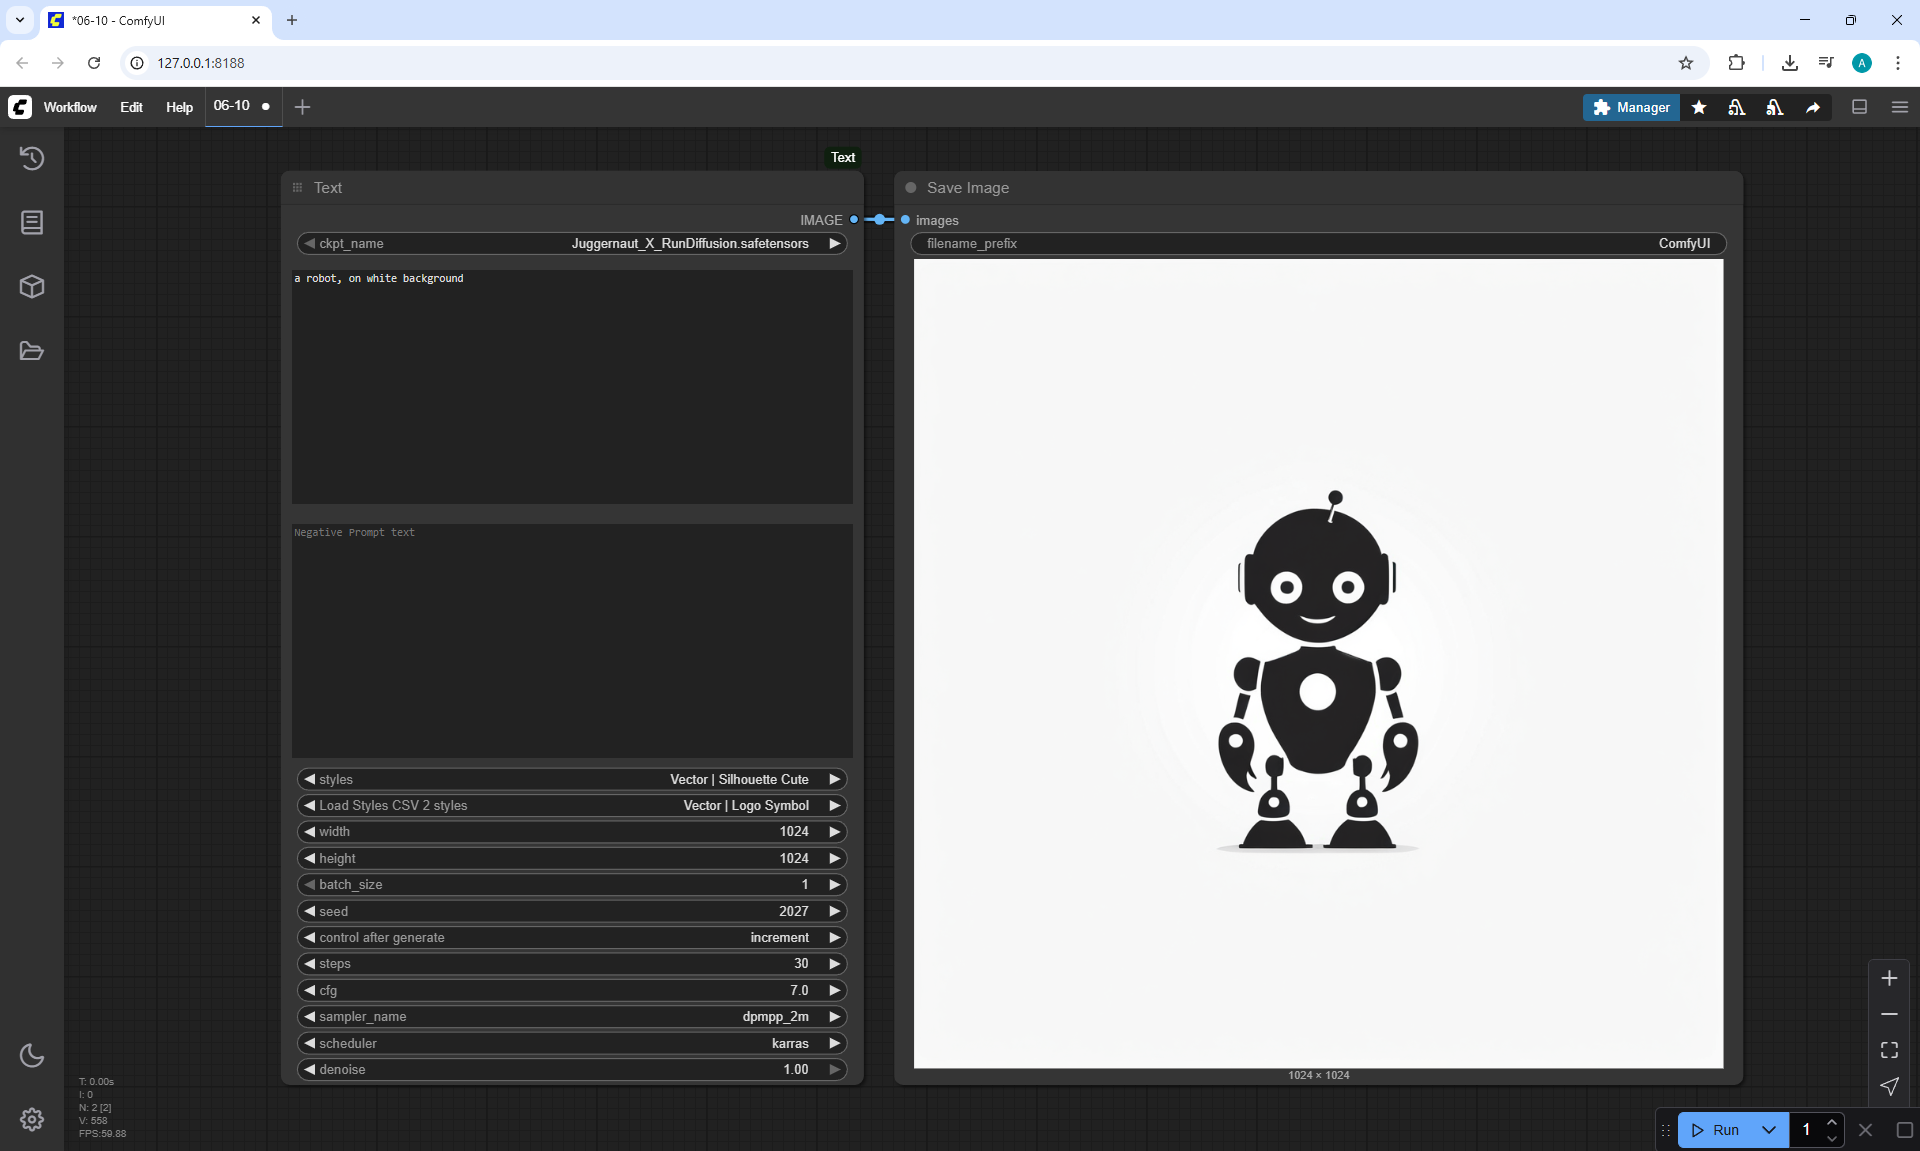Image resolution: width=1920 pixels, height=1151 pixels.
Task: Click the share arrow icon in toolbar
Action: tap(1813, 107)
